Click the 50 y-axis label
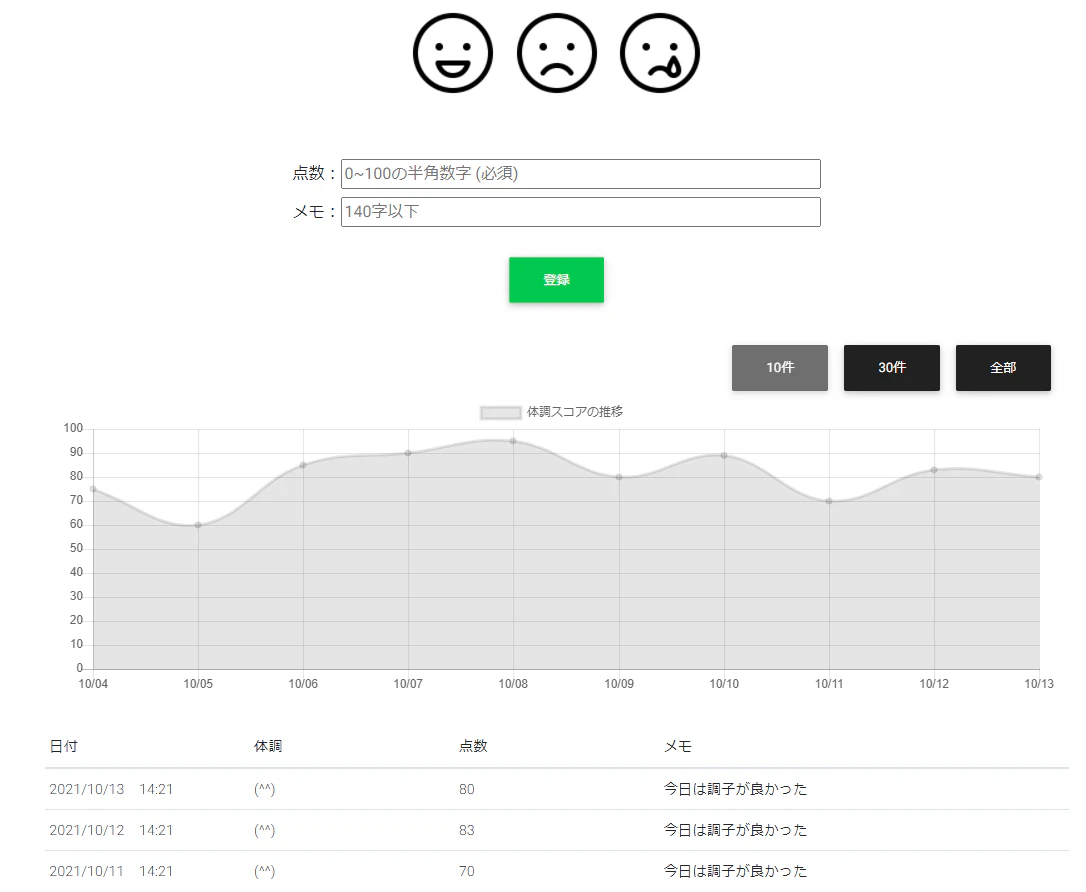The height and width of the screenshot is (892, 1086). point(76,548)
